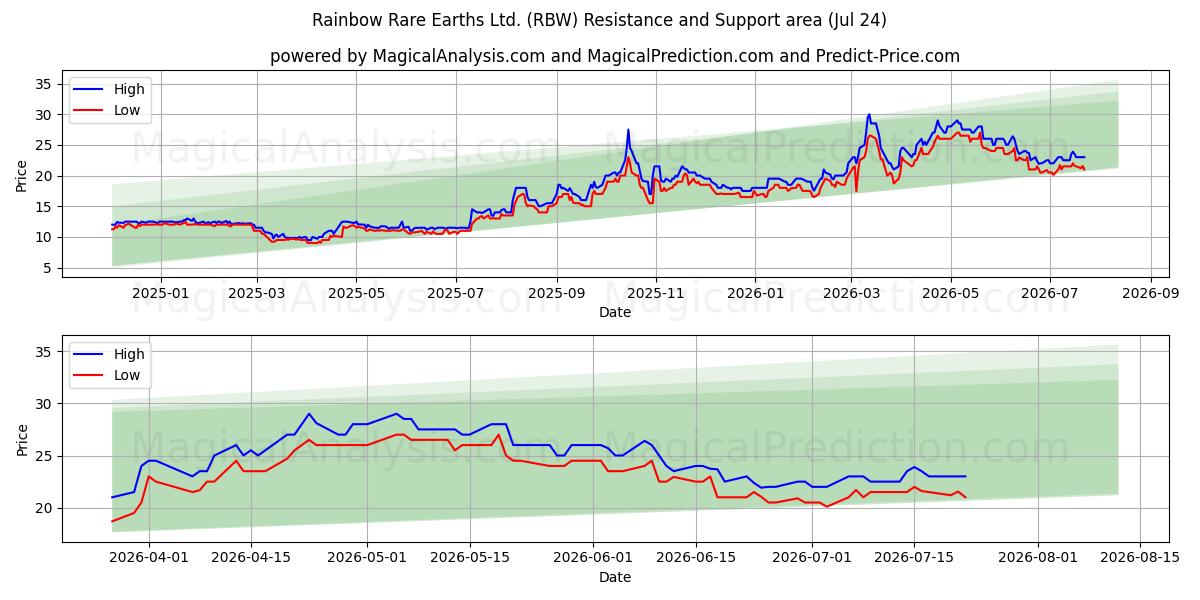Click the 'High' legend entry in bottom chart
The height and width of the screenshot is (600, 1200).
click(129, 354)
